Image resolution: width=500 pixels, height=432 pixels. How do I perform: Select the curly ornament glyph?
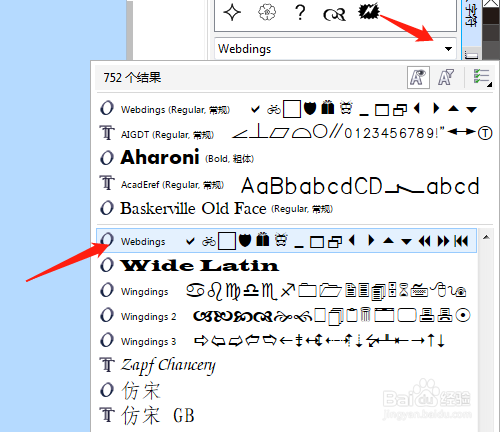(x=334, y=15)
